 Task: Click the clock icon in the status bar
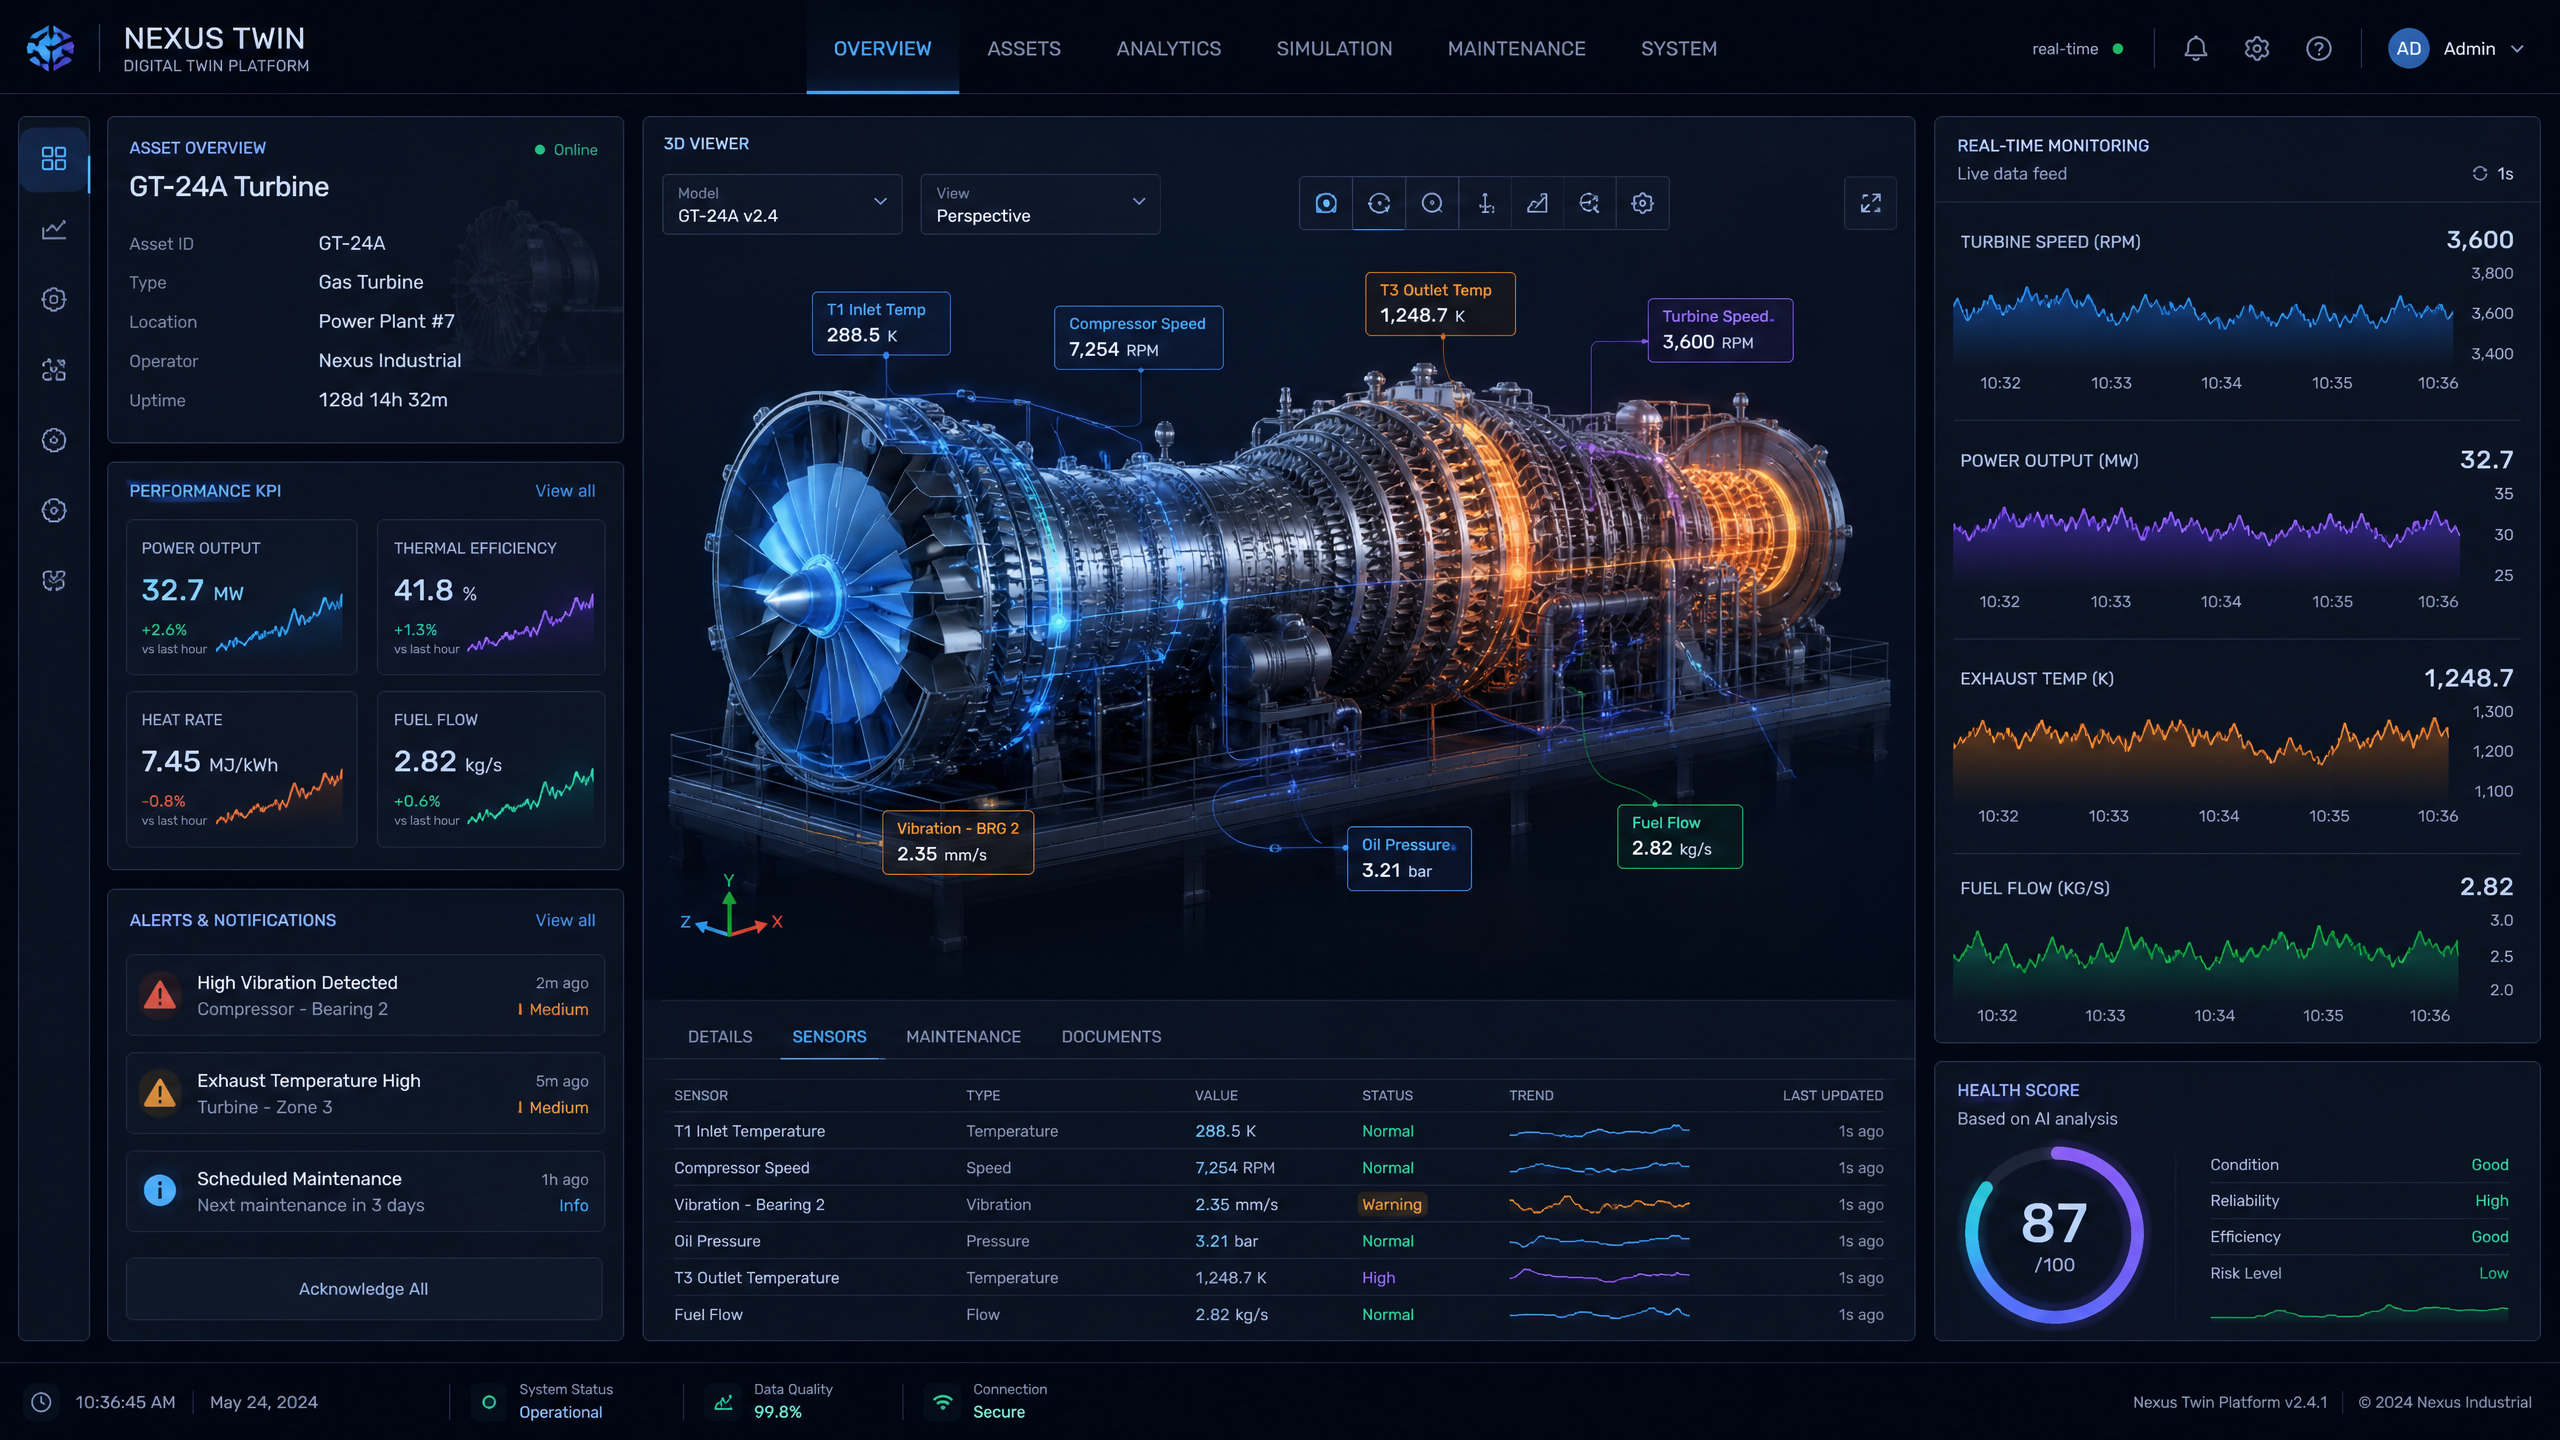41,1401
